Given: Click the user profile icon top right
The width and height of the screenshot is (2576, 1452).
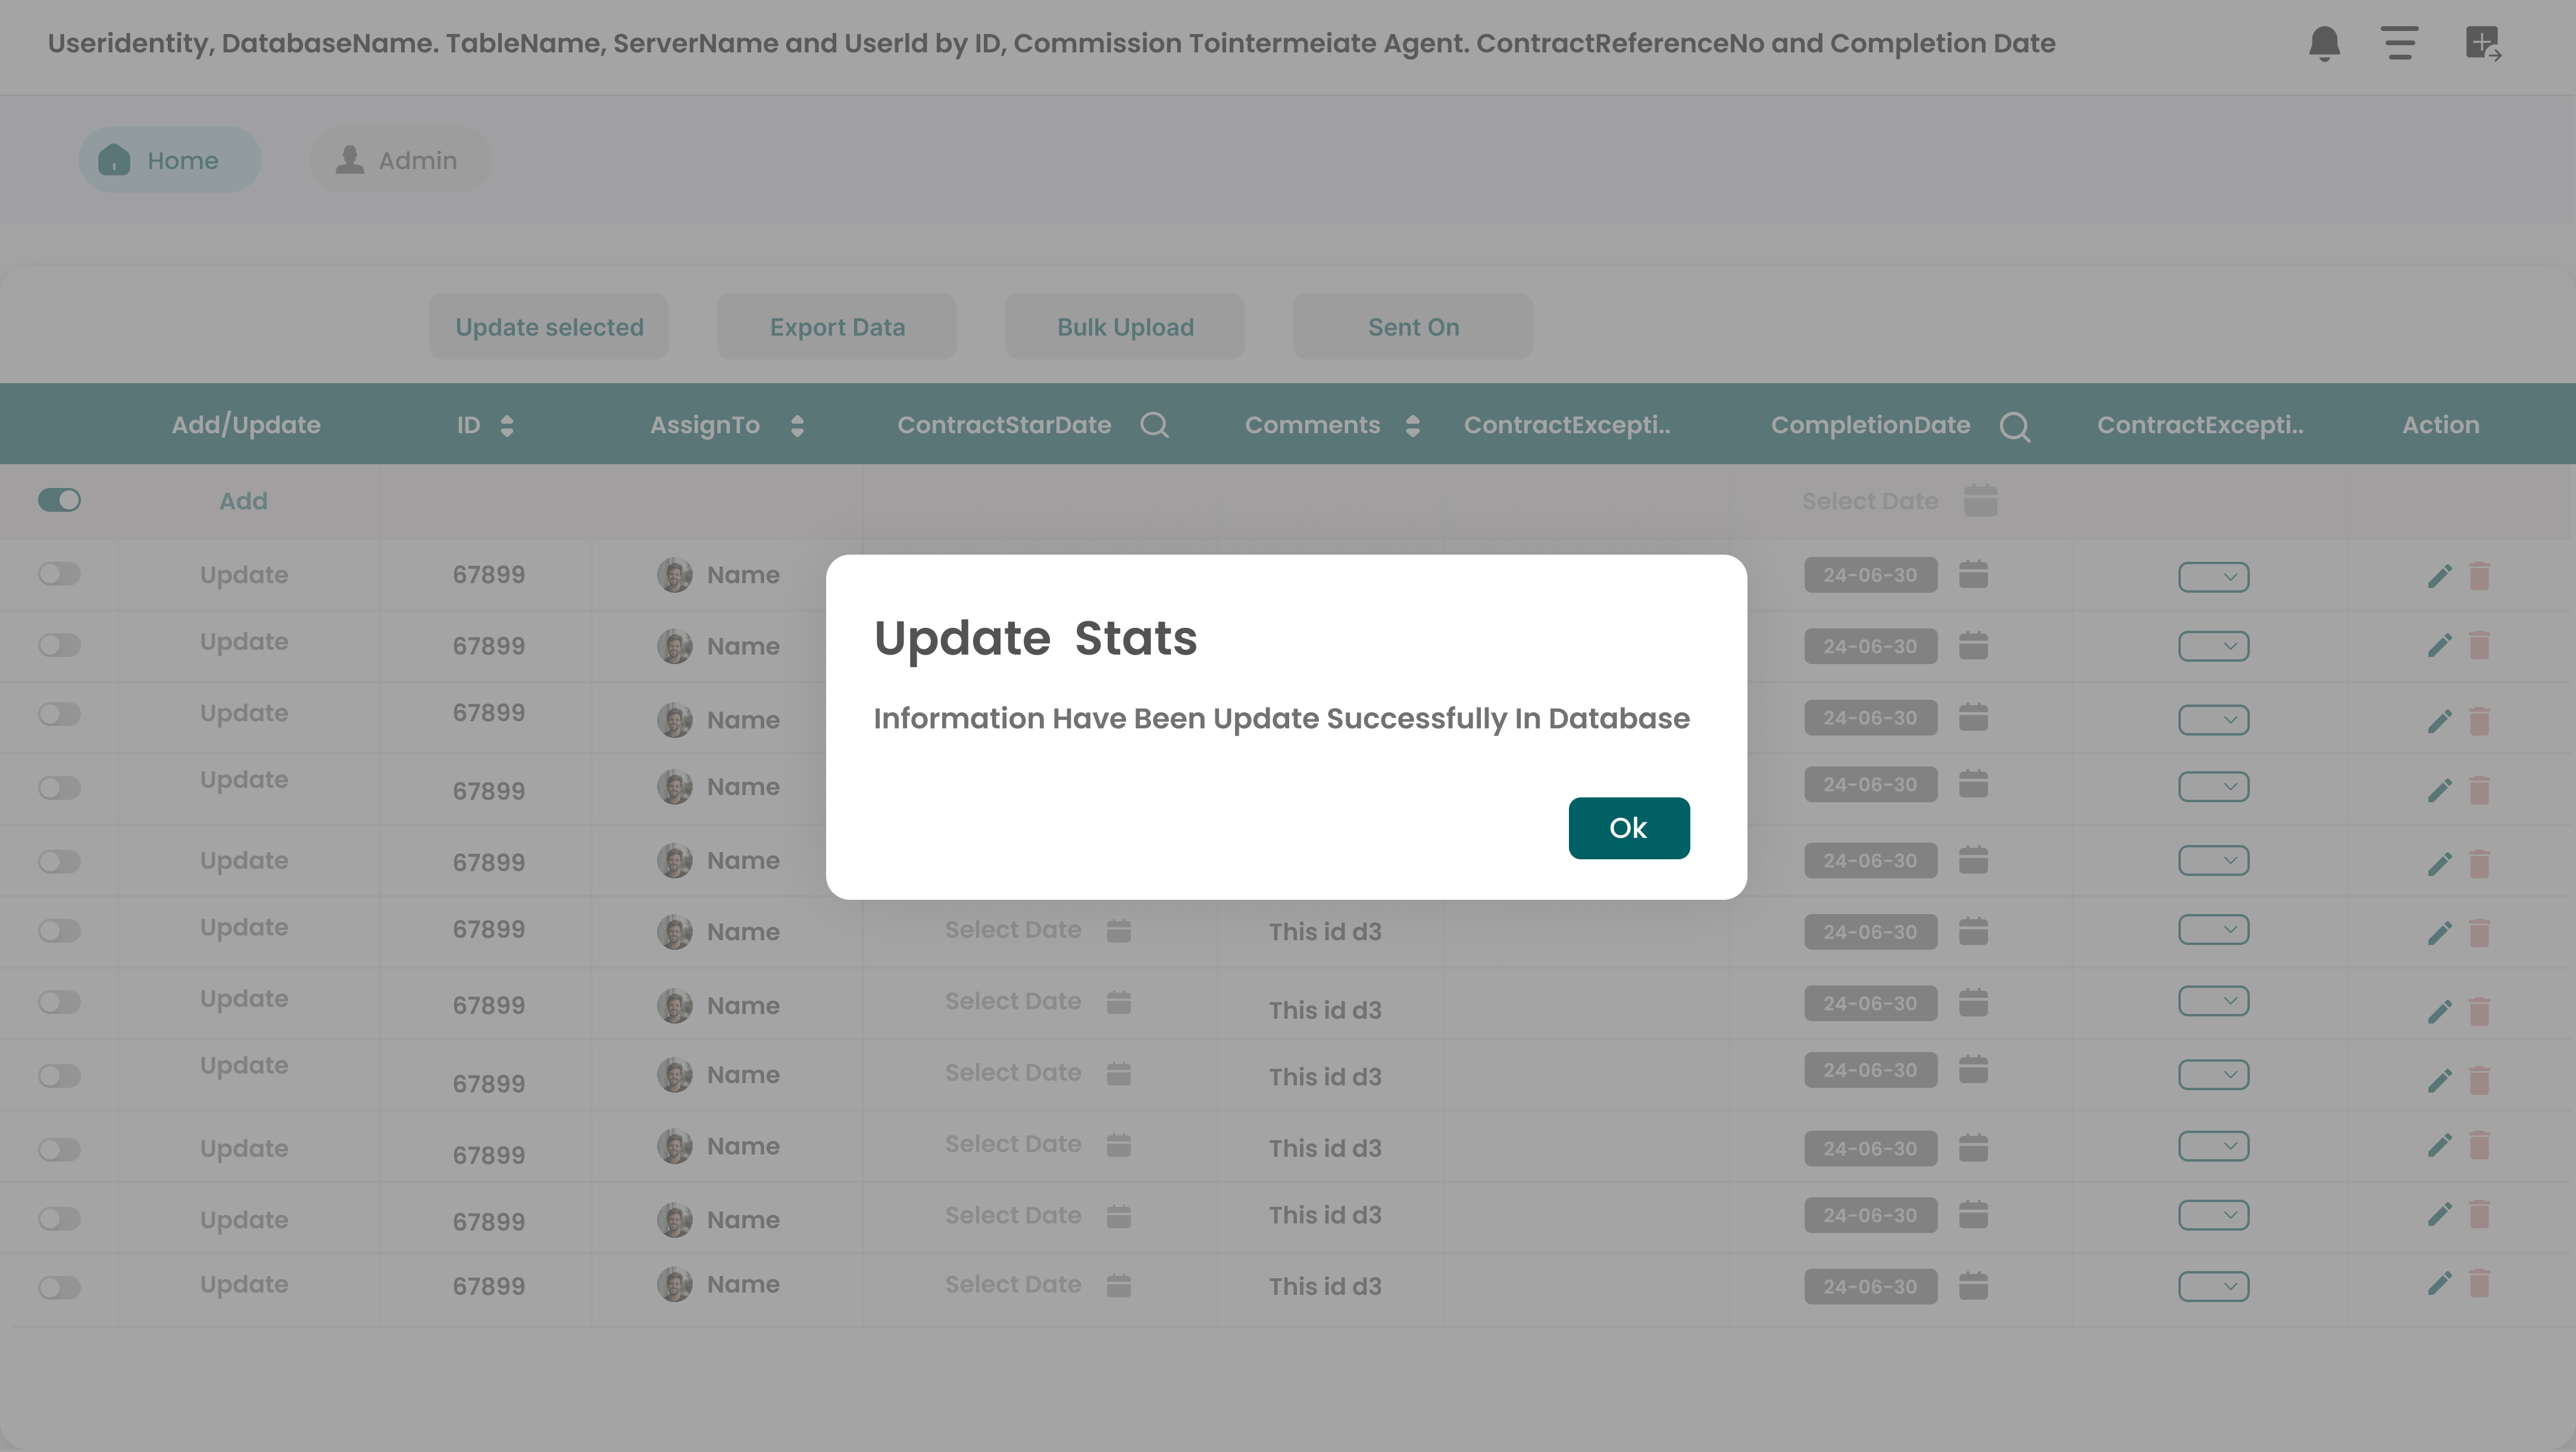Looking at the screenshot, I should 2484,42.
